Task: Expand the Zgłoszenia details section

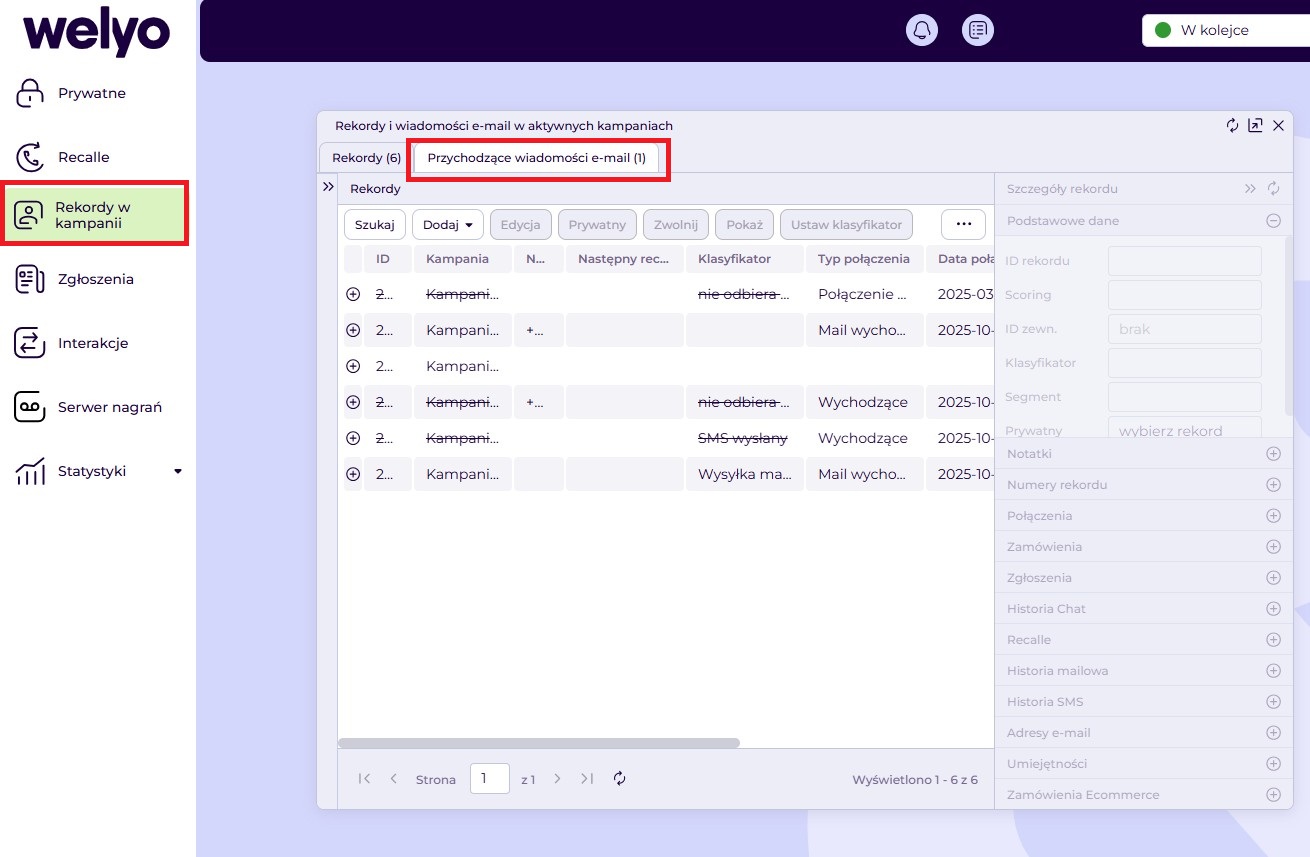Action: [1273, 578]
